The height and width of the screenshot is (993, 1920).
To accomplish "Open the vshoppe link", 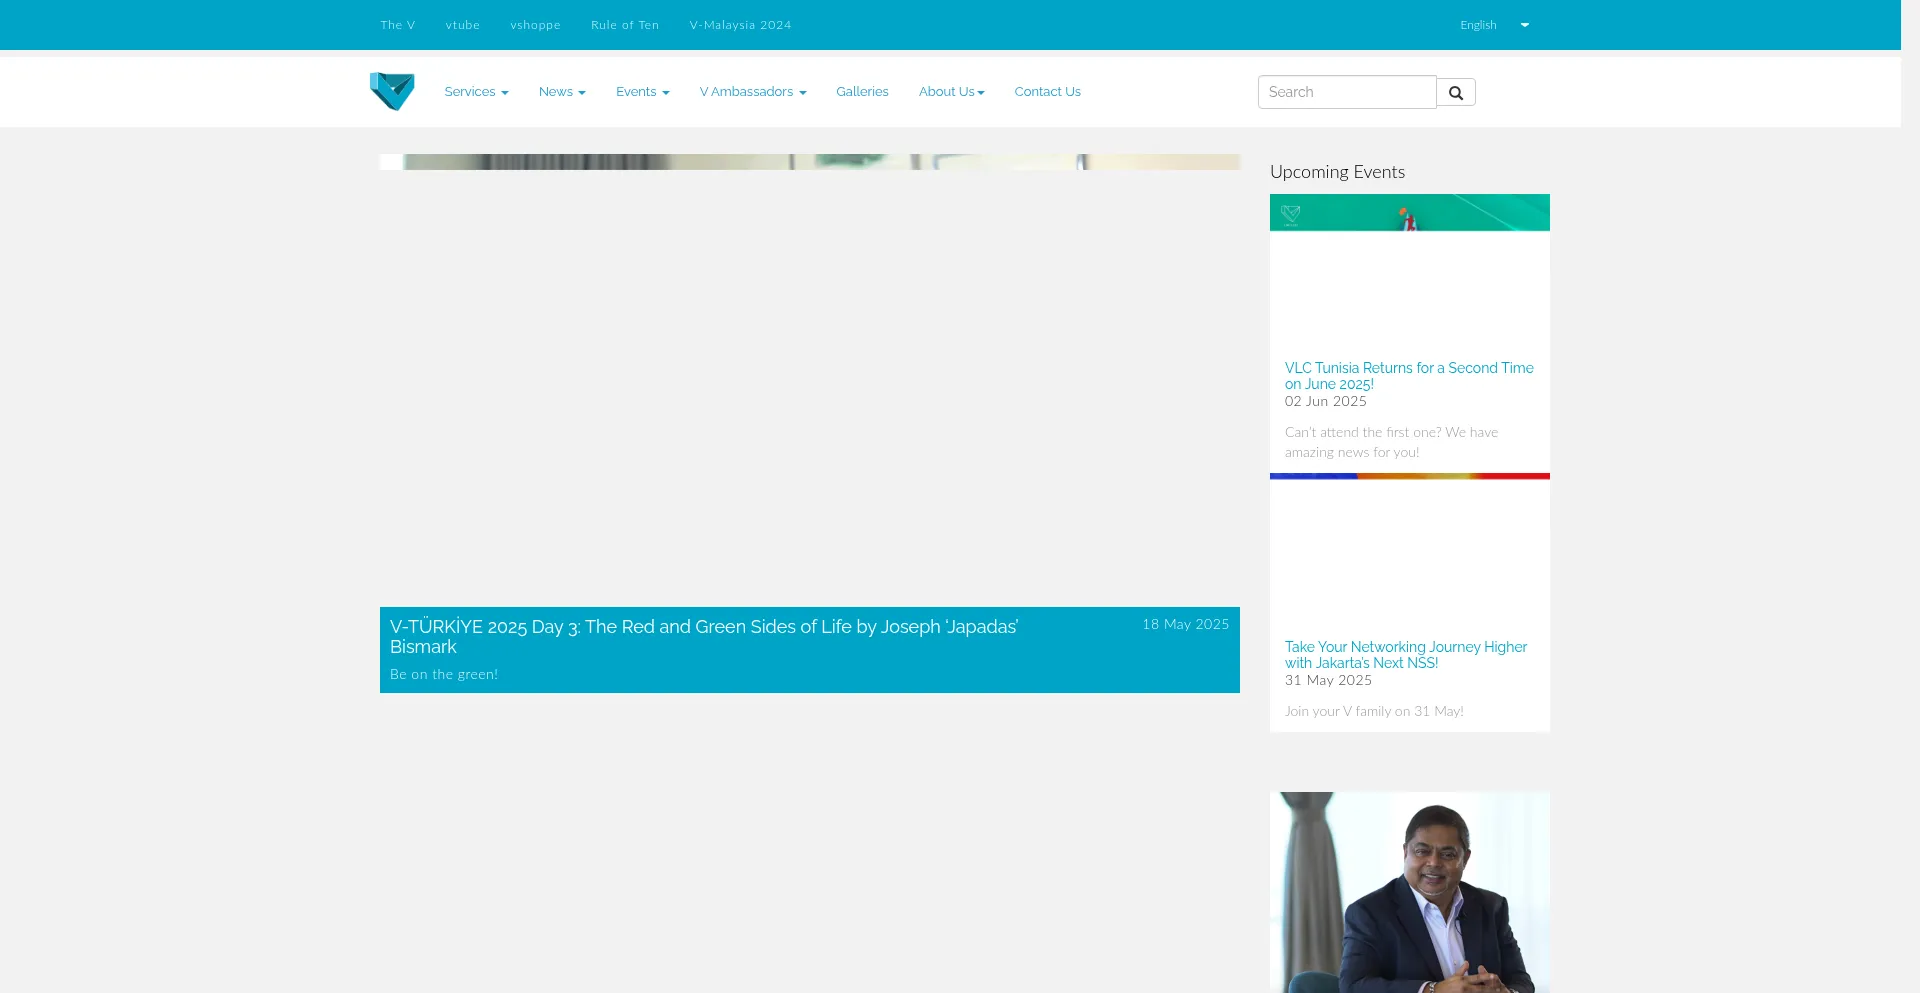I will click(535, 25).
